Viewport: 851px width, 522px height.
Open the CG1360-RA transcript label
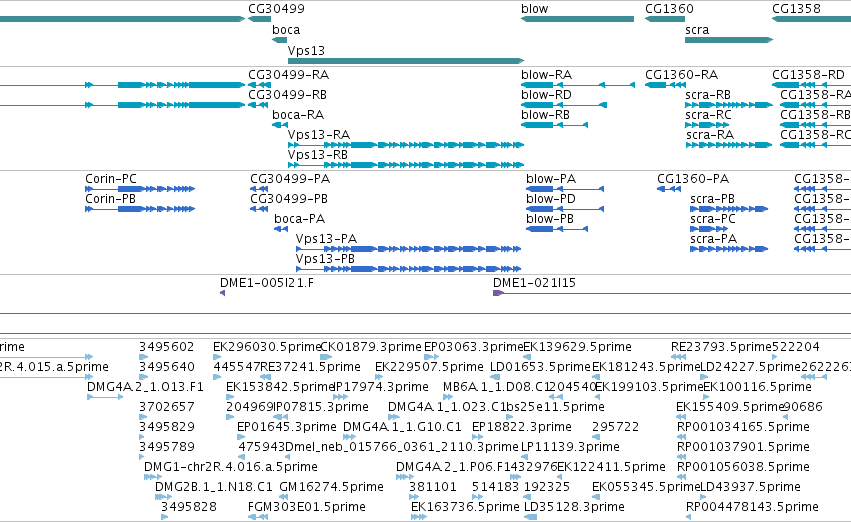tap(682, 74)
